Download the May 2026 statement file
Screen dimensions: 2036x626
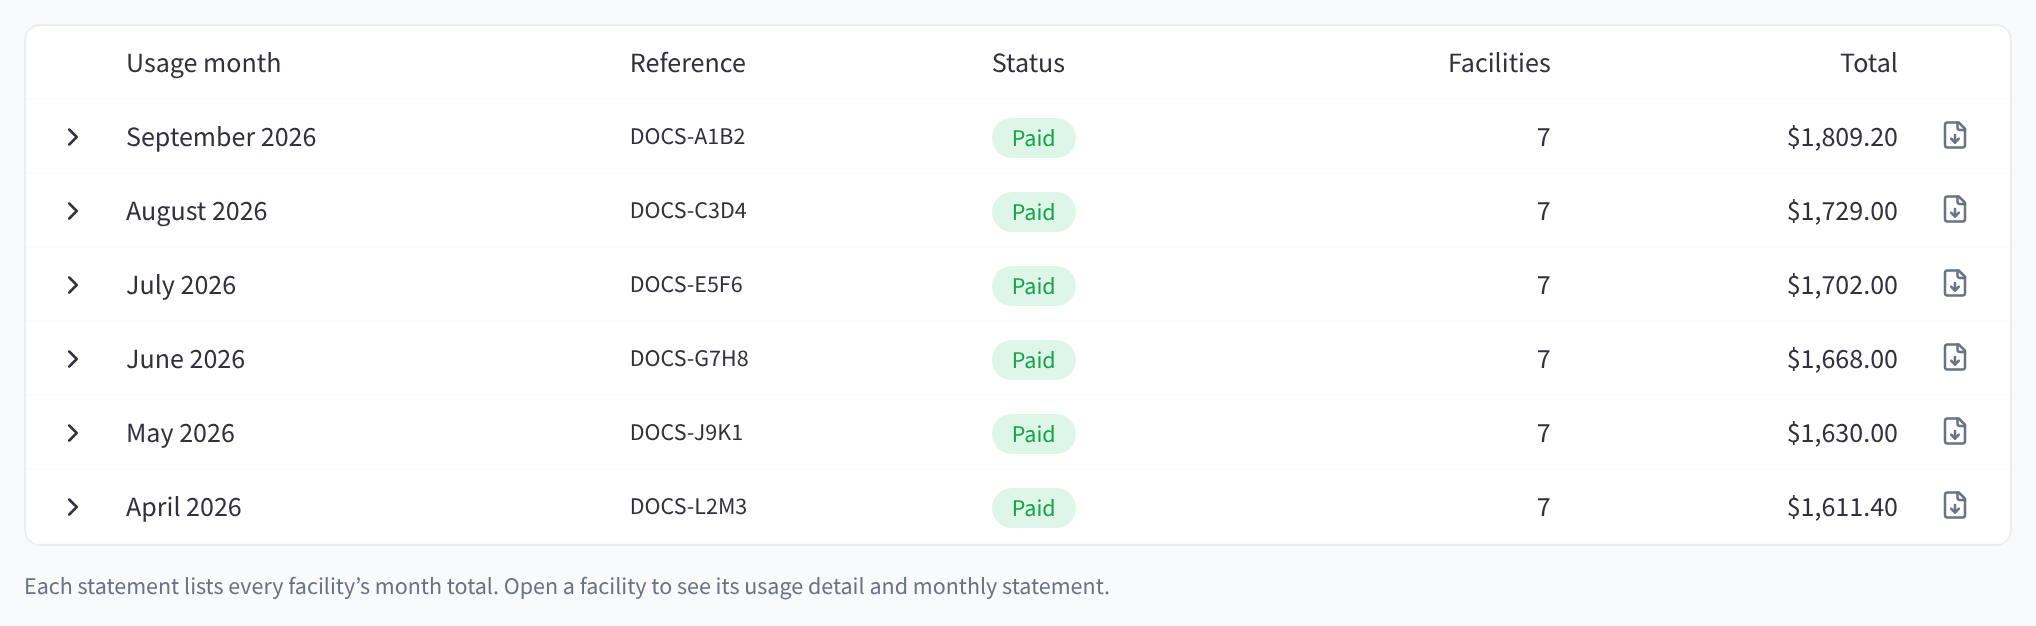click(1954, 431)
